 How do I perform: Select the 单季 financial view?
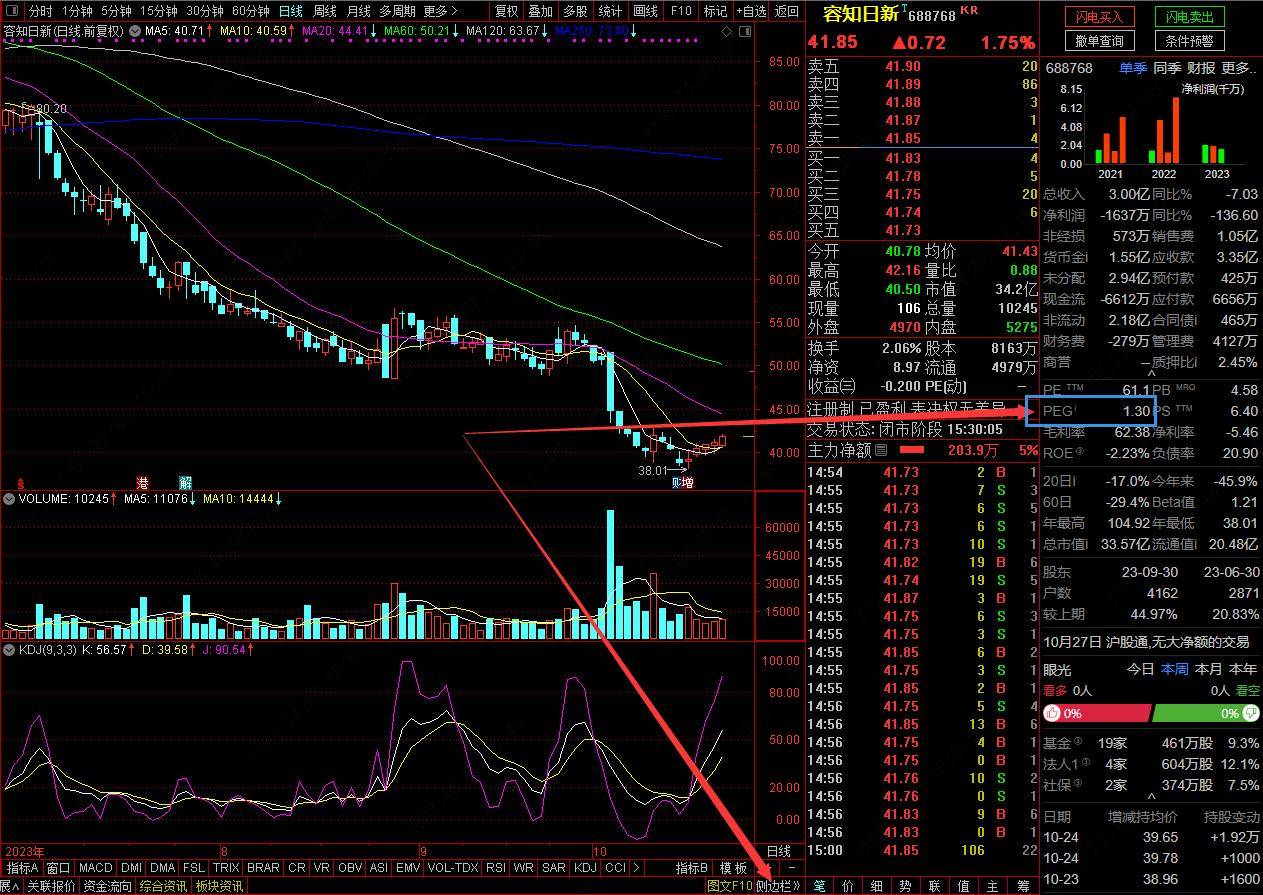1133,68
